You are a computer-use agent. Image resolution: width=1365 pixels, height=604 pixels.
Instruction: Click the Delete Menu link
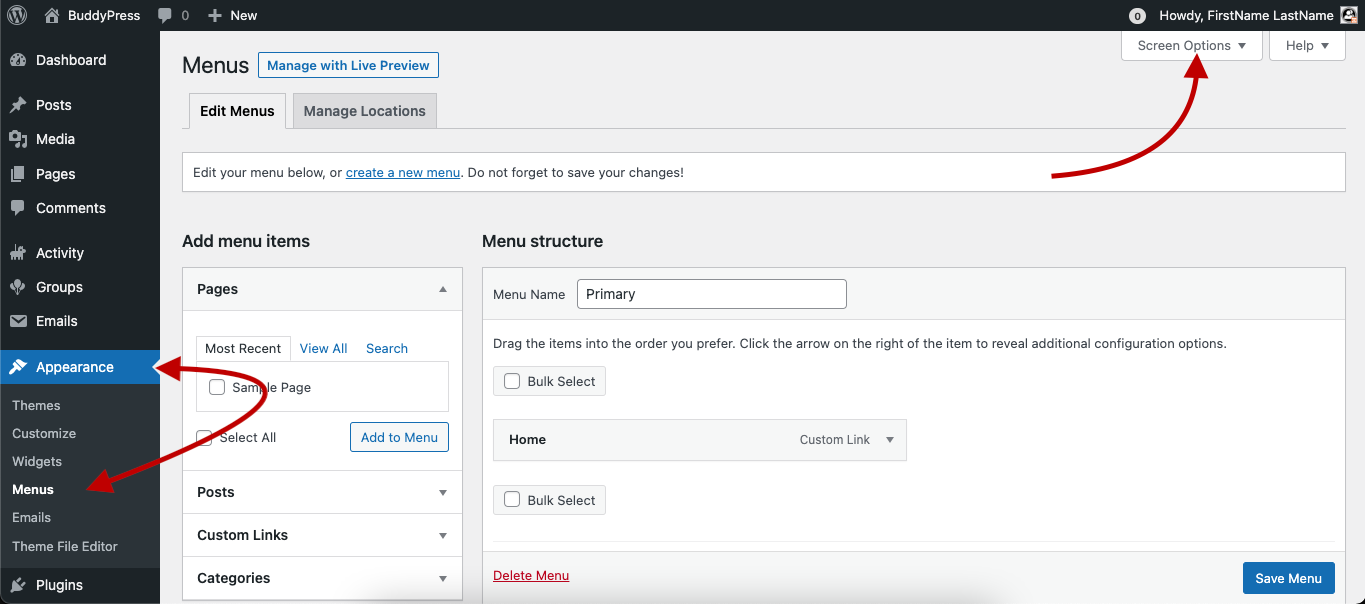pos(531,575)
